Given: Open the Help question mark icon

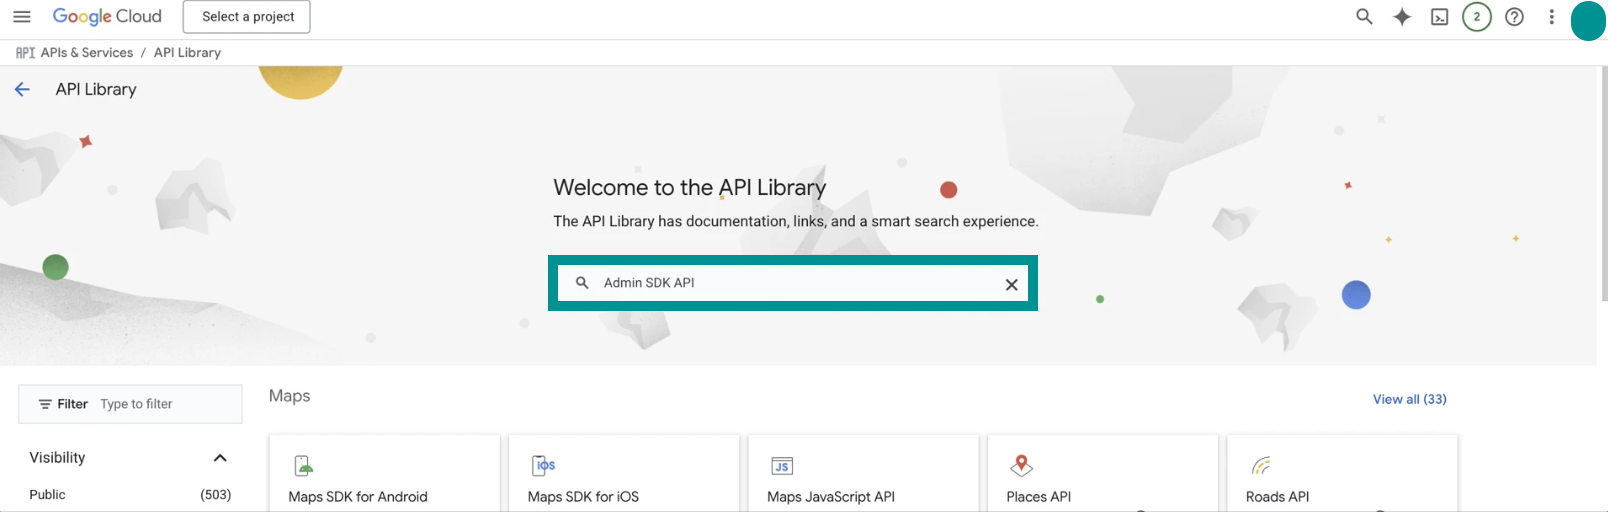Looking at the screenshot, I should point(1515,17).
